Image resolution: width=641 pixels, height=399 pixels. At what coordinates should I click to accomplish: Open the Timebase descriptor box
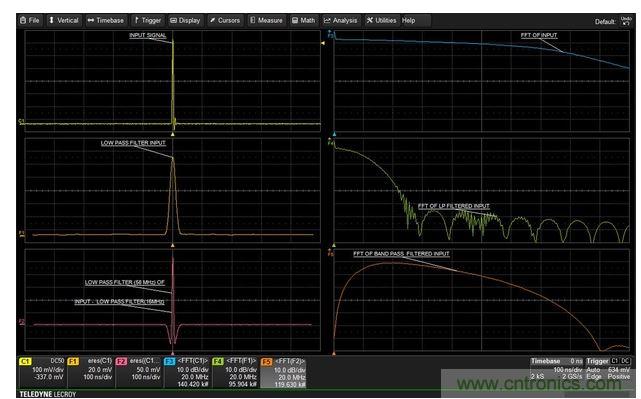pyautogui.click(x=557, y=369)
